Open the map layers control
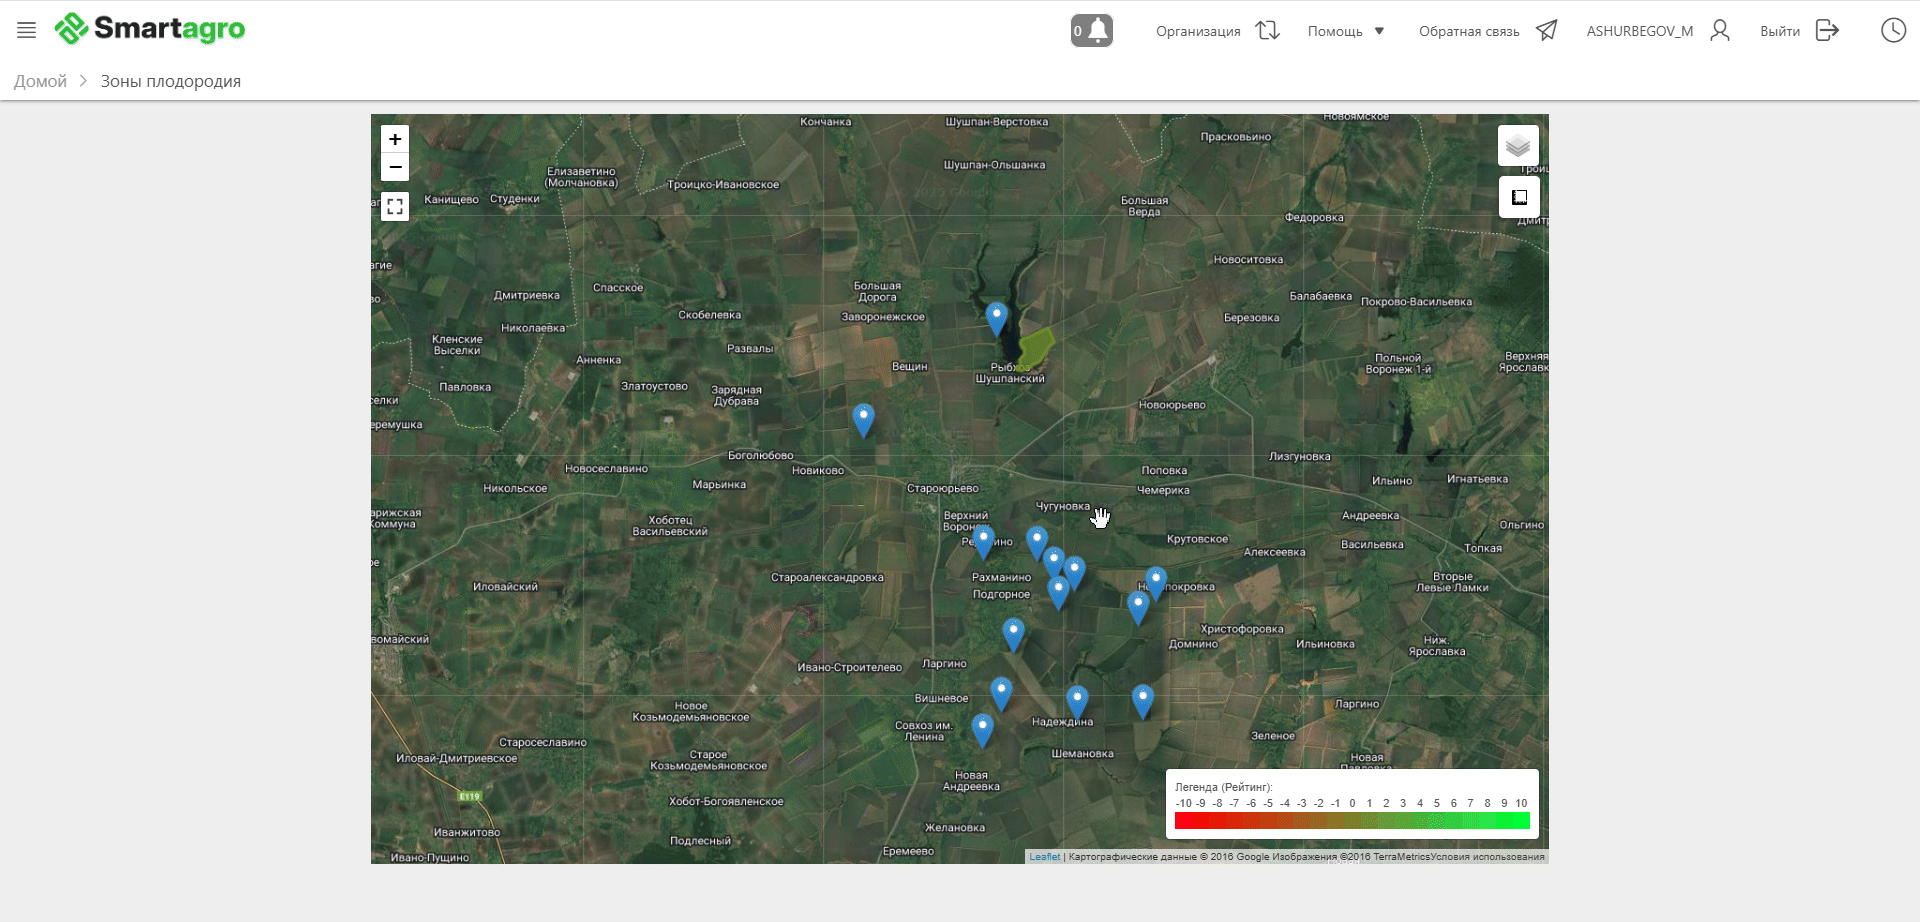1920x922 pixels. point(1517,146)
